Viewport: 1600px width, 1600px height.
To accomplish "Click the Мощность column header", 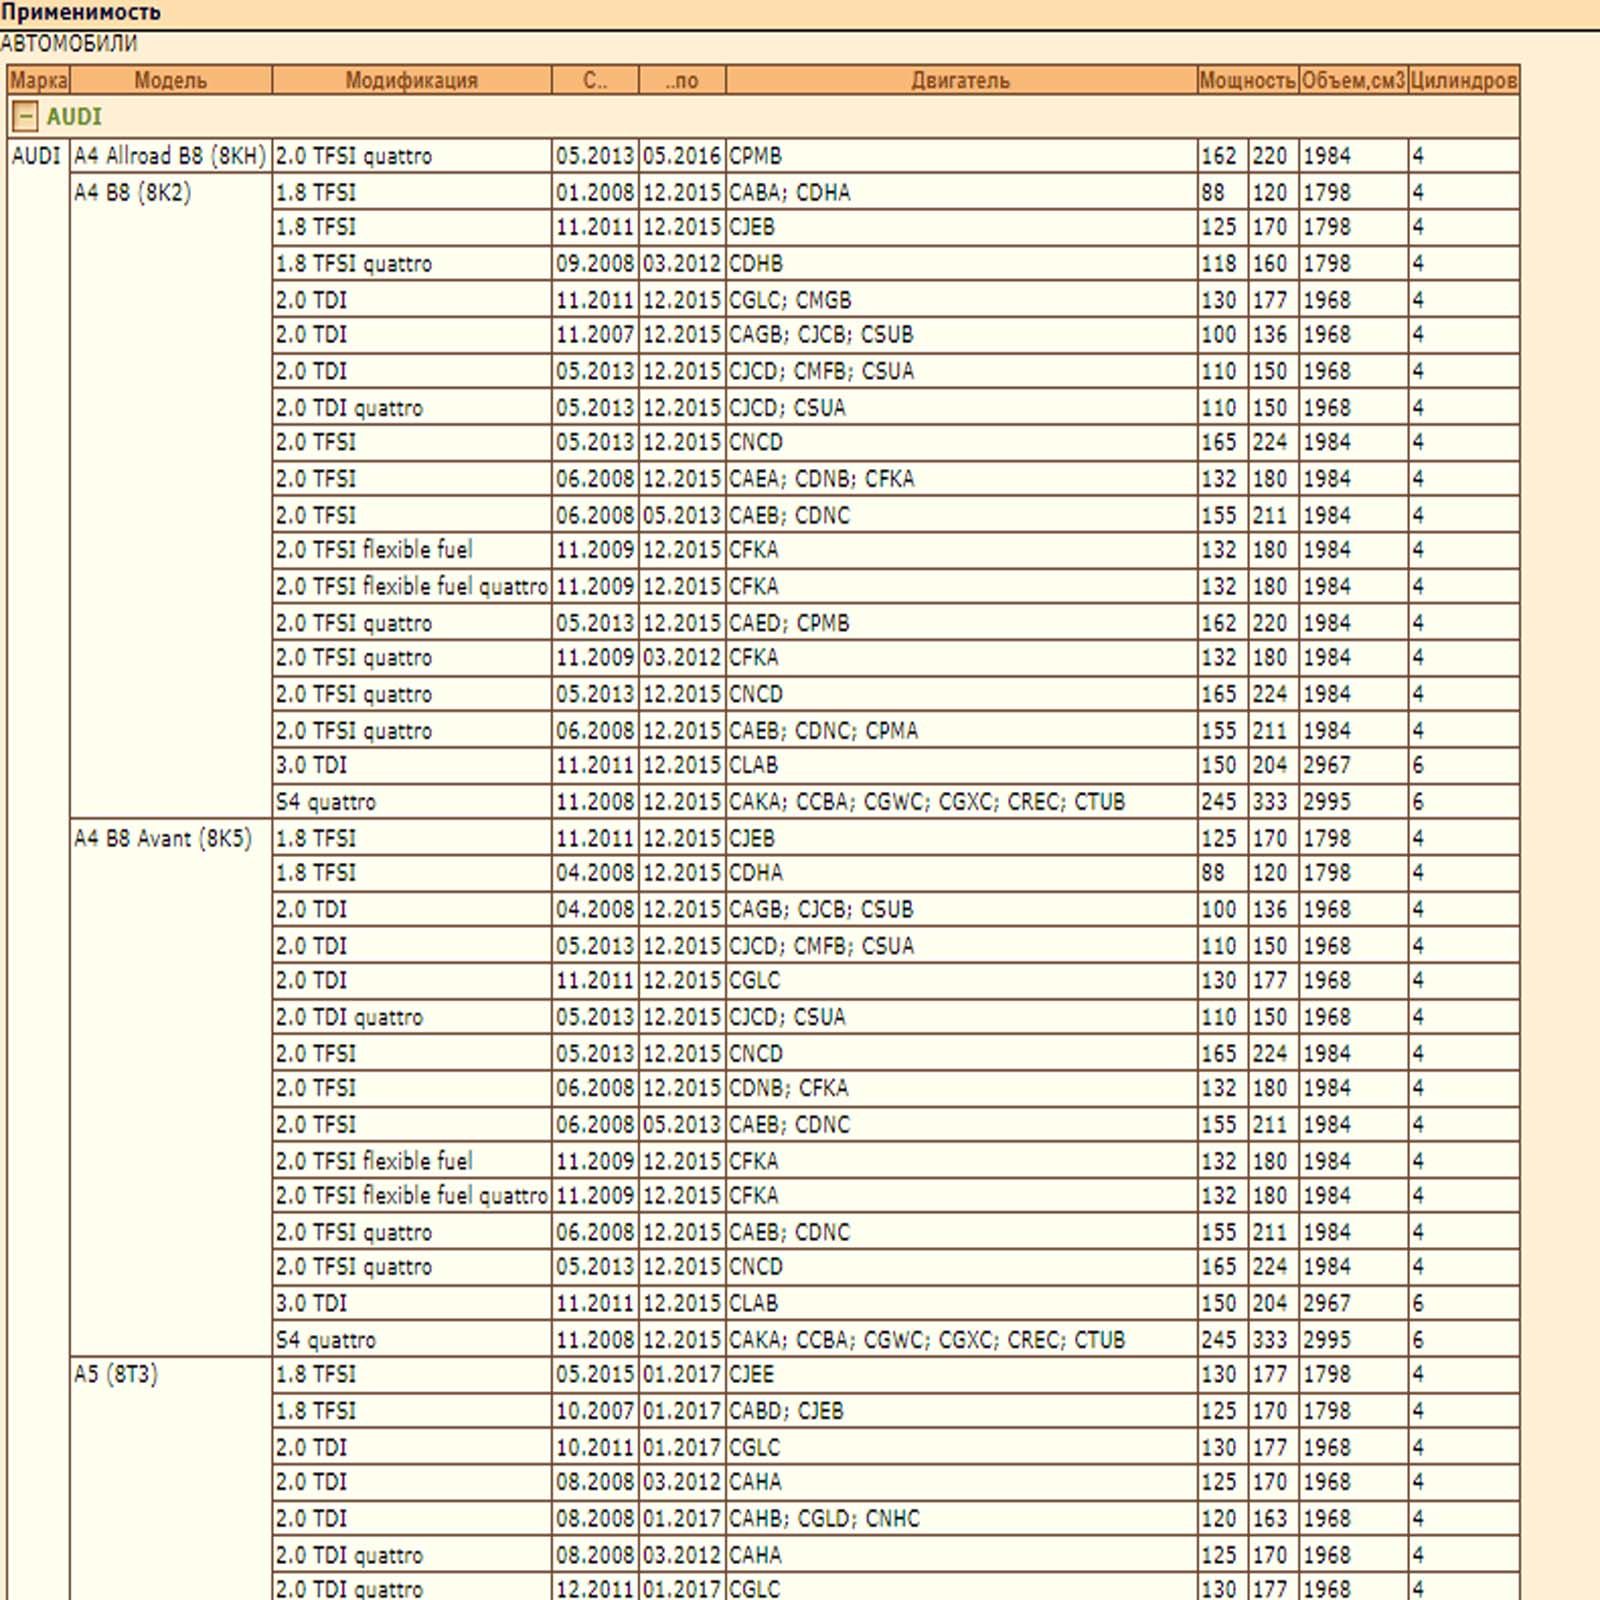I will (1247, 80).
